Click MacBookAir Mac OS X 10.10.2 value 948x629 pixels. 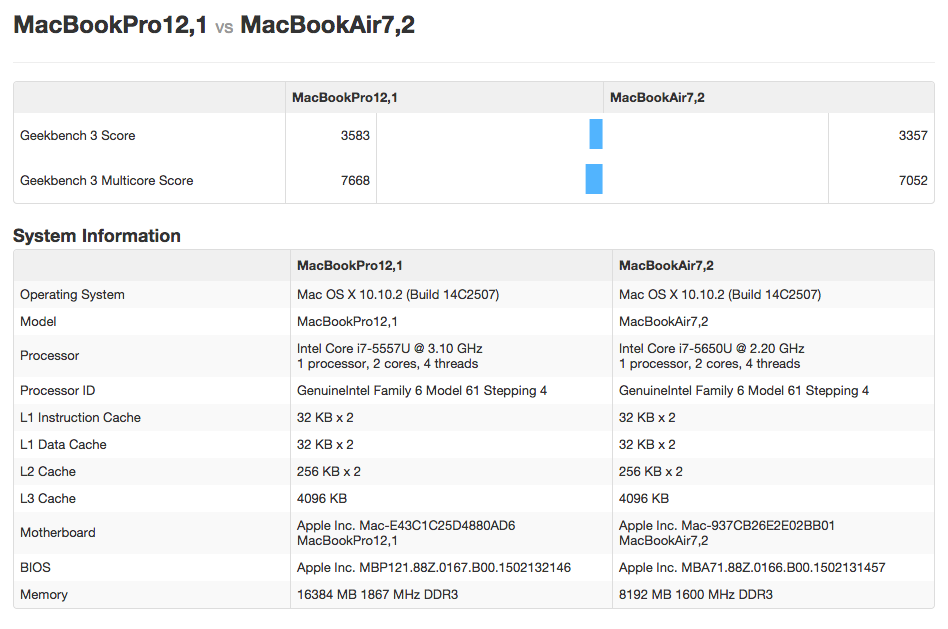pos(720,295)
